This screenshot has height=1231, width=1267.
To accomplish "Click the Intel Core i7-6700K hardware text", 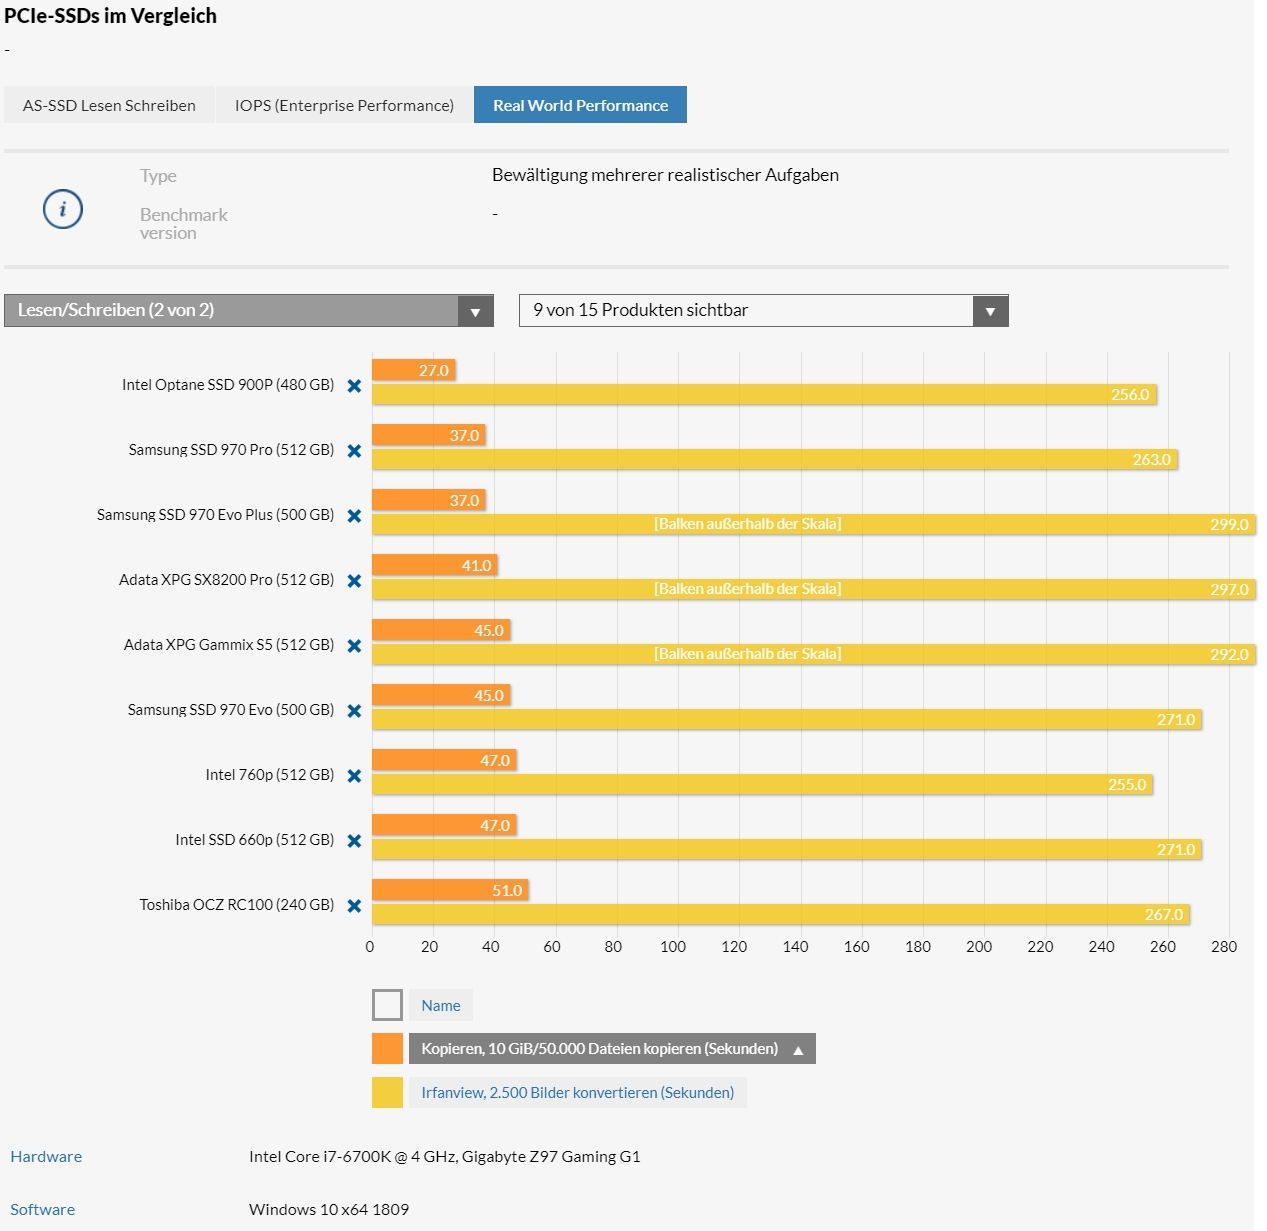I will coord(445,1156).
